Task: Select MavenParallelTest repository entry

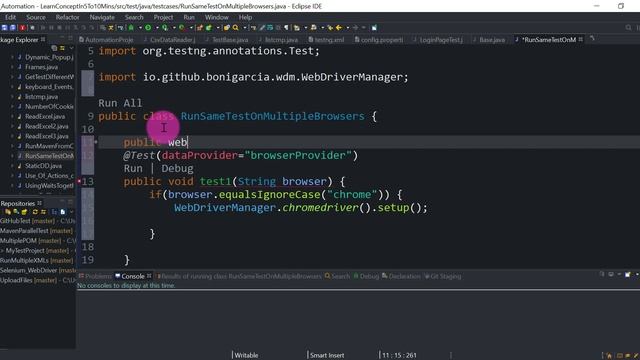Action: 37,231
